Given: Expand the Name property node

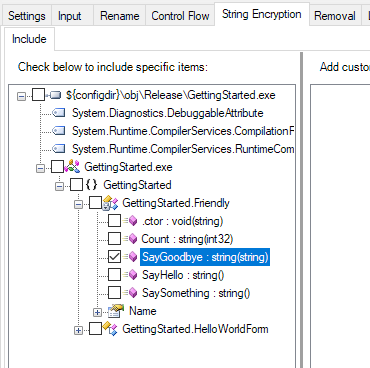Looking at the screenshot, I should (97, 312).
